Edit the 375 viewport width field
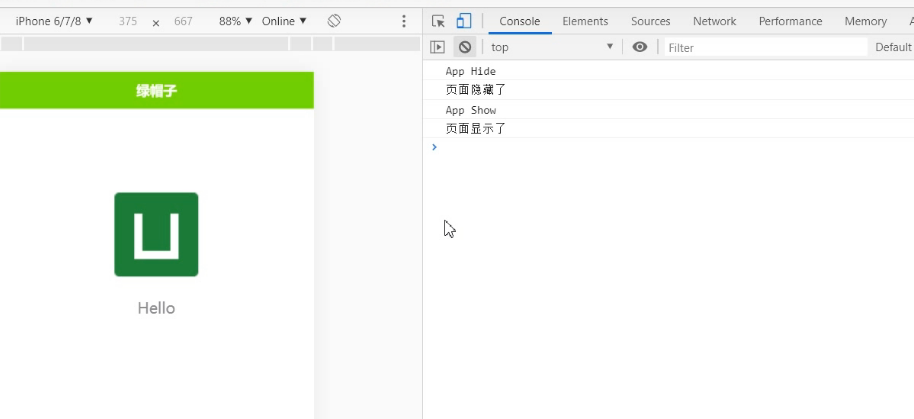The image size is (914, 419). coord(128,22)
